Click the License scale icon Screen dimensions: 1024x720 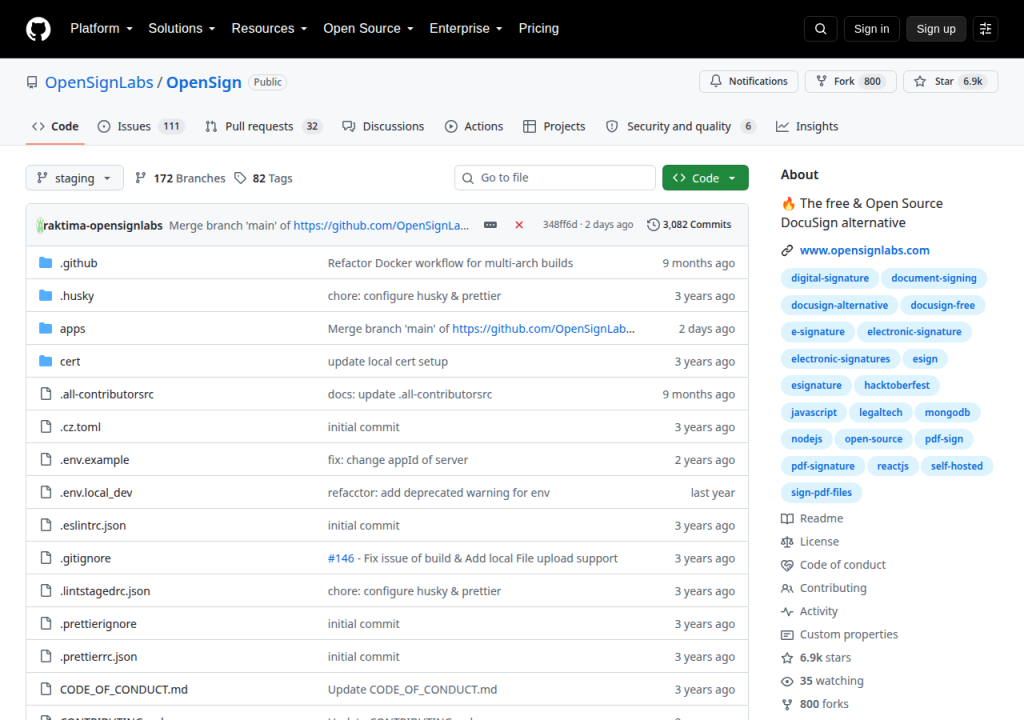point(787,542)
